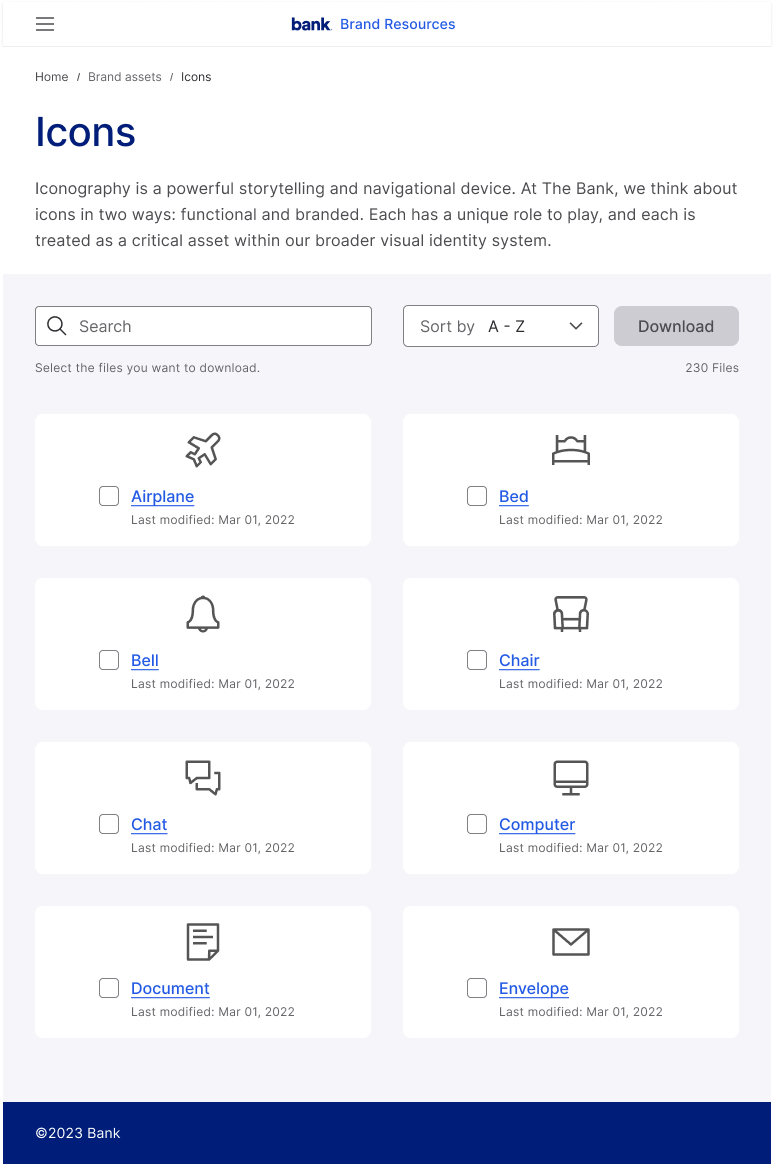774x1164 pixels.
Task: Click the Airplane icon image
Action: [203, 449]
